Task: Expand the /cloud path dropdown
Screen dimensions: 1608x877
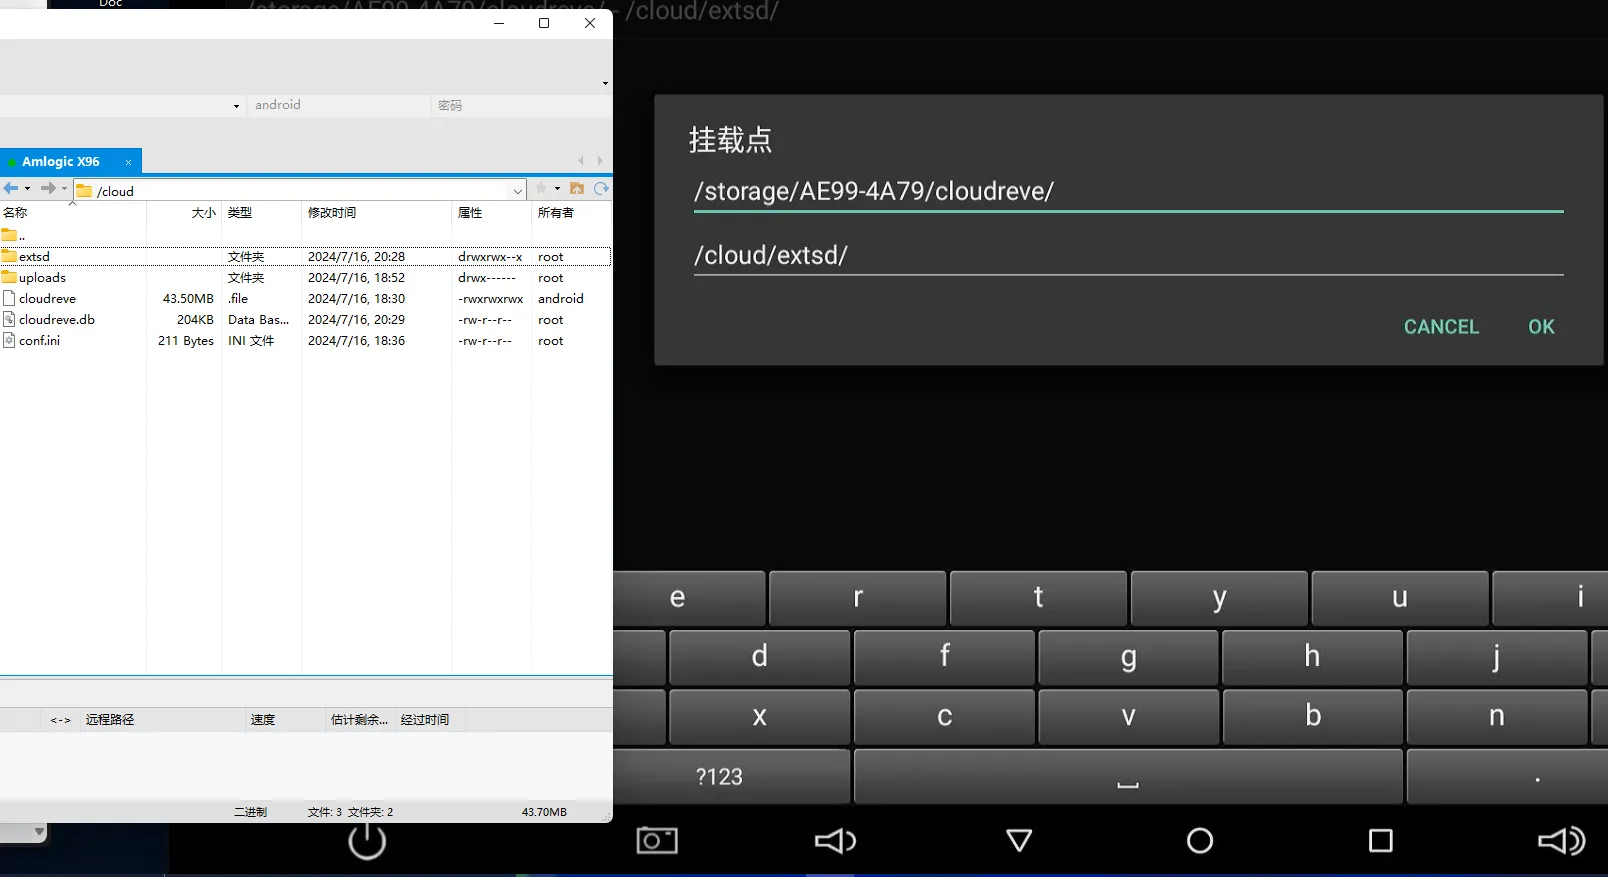Action: tap(517, 191)
